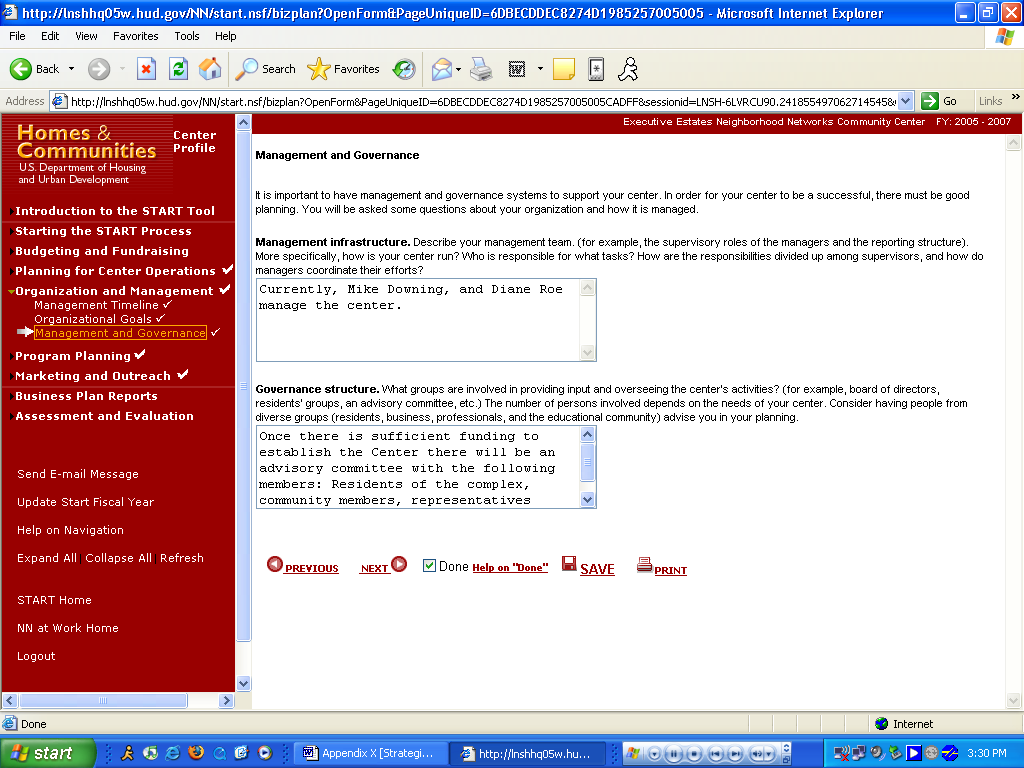Click the Windows Start button
This screenshot has height=768, width=1024.
point(47,753)
